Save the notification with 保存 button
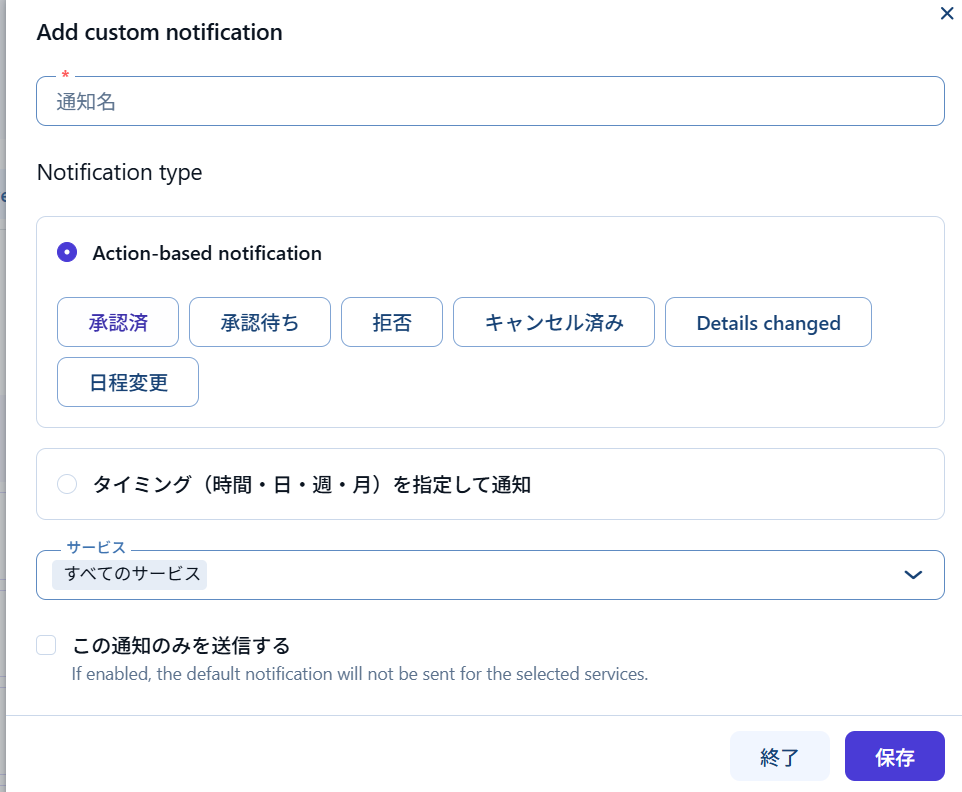The width and height of the screenshot is (962, 792). pos(894,756)
